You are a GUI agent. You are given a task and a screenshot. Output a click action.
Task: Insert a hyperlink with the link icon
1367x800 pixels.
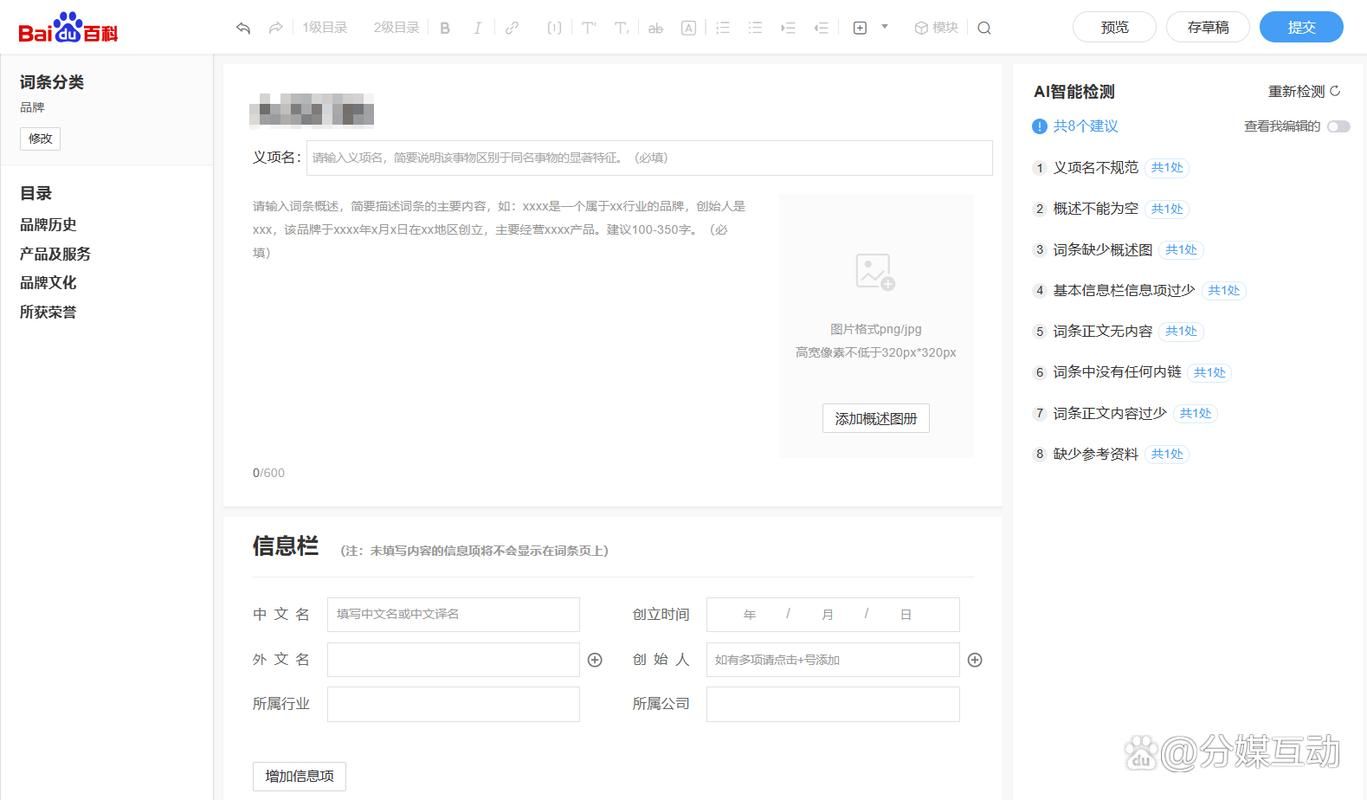512,28
